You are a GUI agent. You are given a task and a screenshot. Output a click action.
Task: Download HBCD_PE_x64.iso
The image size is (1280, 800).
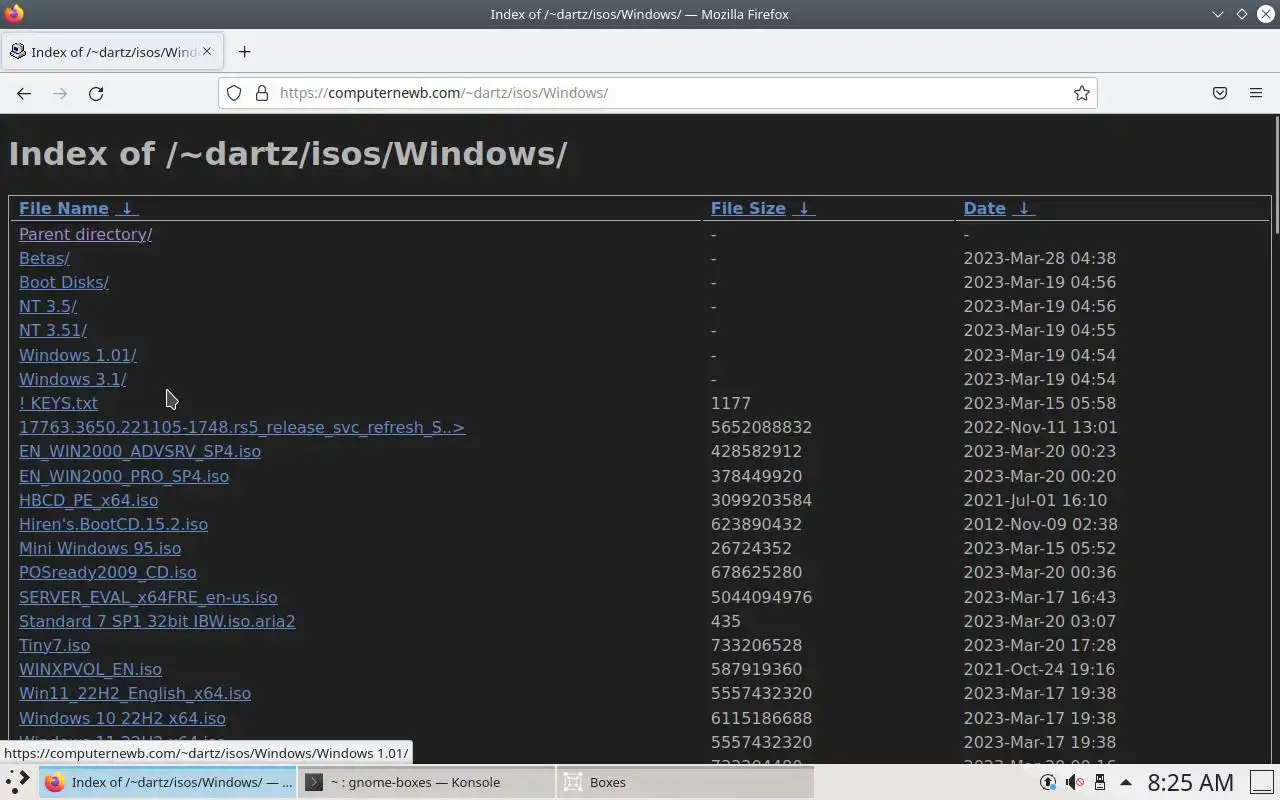click(88, 500)
